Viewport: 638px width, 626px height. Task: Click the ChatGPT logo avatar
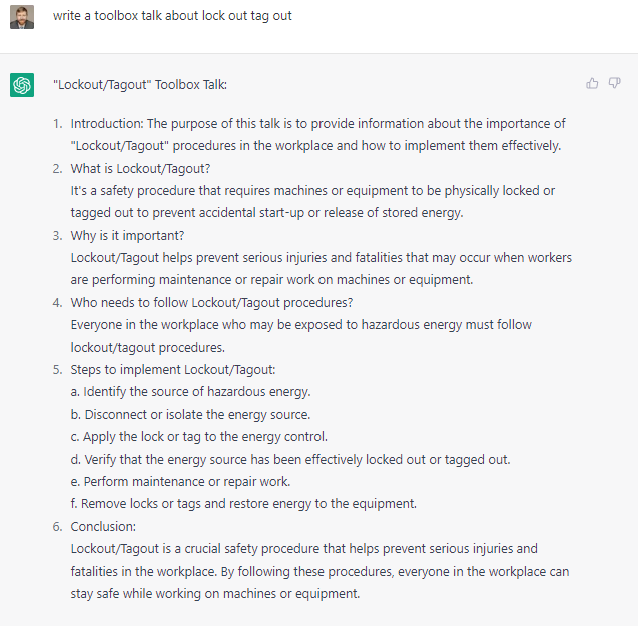coord(22,85)
